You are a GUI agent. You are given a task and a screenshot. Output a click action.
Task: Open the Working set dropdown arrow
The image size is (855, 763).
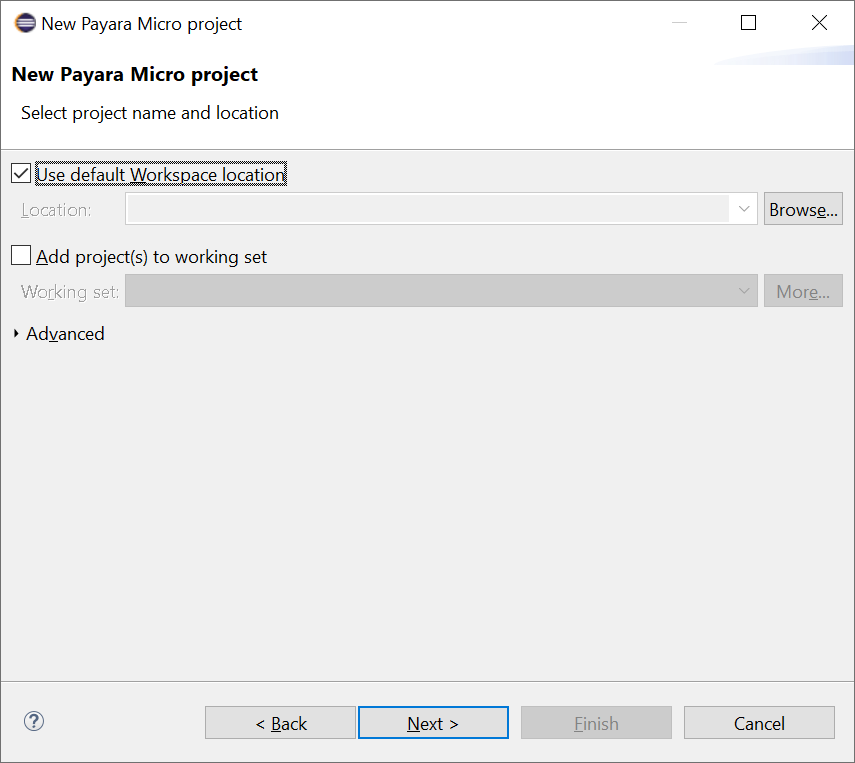(x=743, y=291)
